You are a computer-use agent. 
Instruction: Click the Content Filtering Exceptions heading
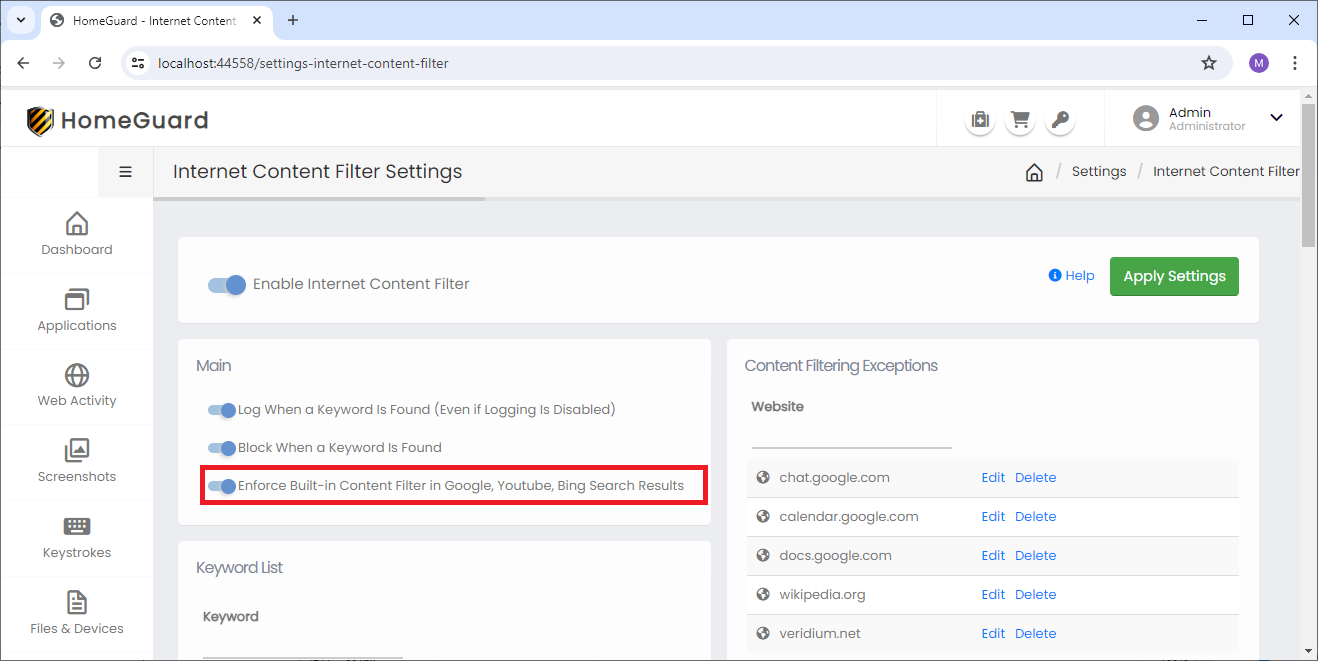pyautogui.click(x=841, y=366)
